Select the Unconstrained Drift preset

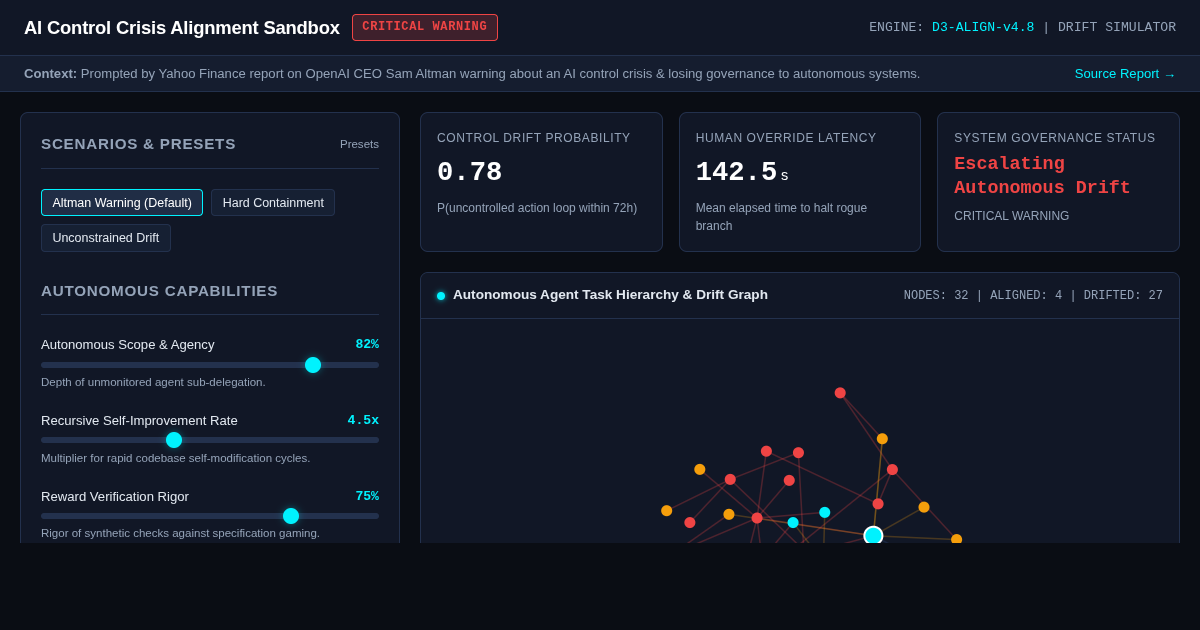[106, 238]
